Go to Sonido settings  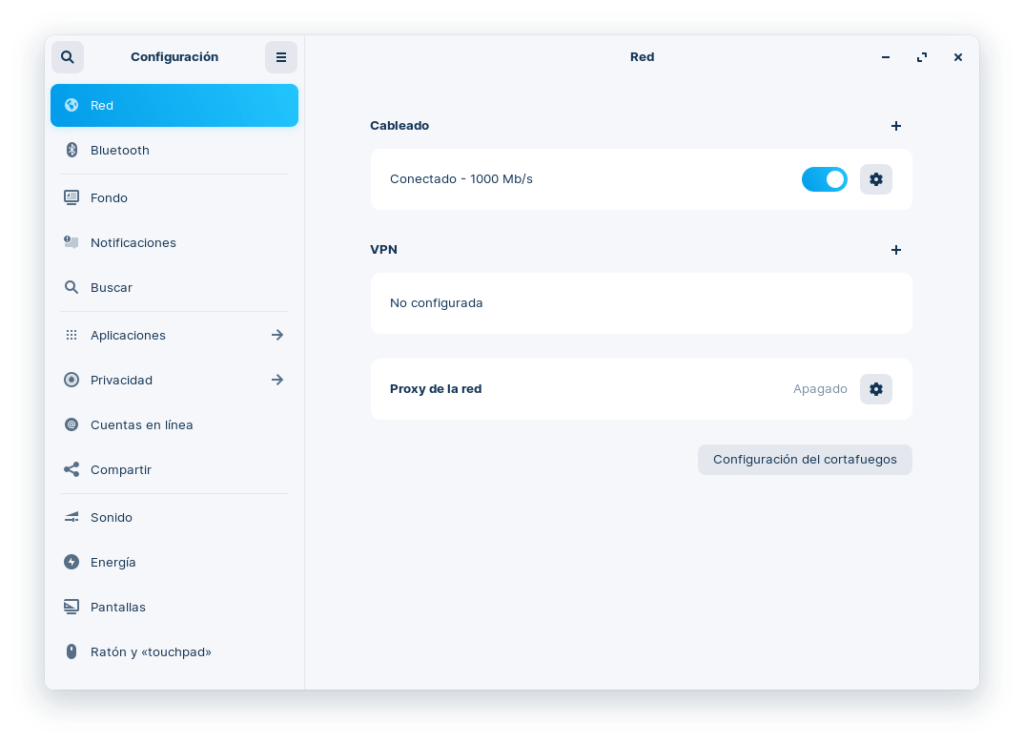point(174,517)
